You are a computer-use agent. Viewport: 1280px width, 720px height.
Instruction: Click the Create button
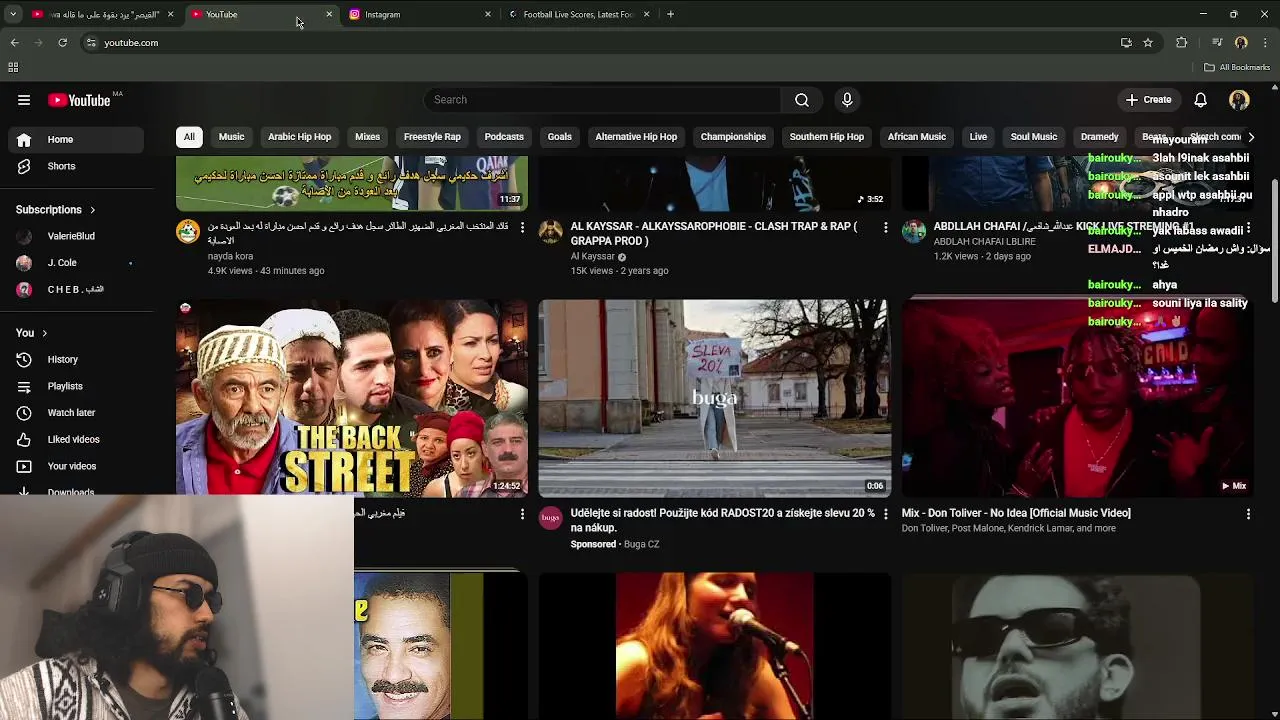click(x=1148, y=100)
